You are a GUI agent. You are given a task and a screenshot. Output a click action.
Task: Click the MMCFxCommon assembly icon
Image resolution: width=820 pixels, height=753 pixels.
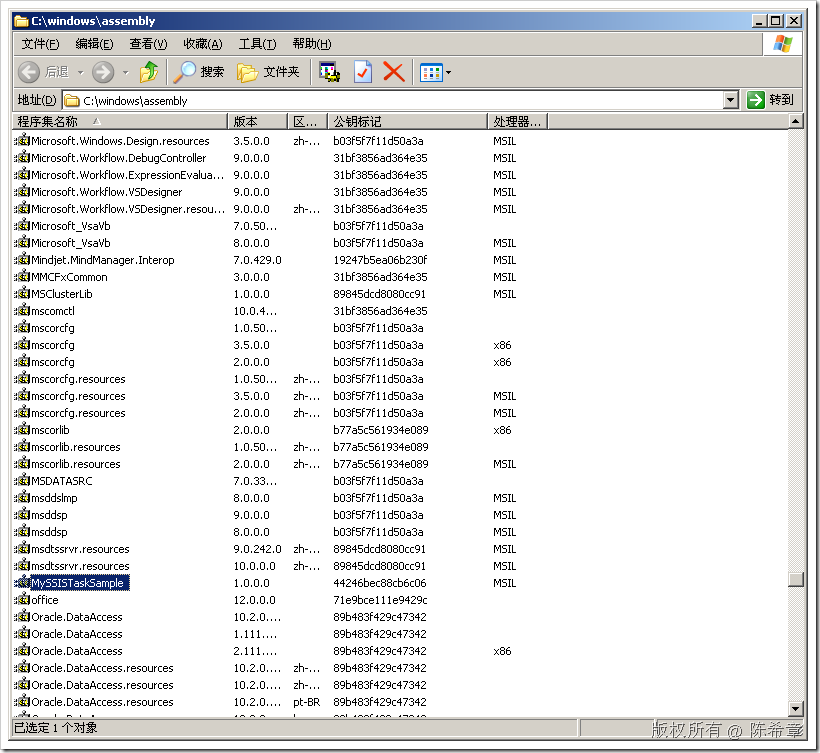[x=22, y=276]
